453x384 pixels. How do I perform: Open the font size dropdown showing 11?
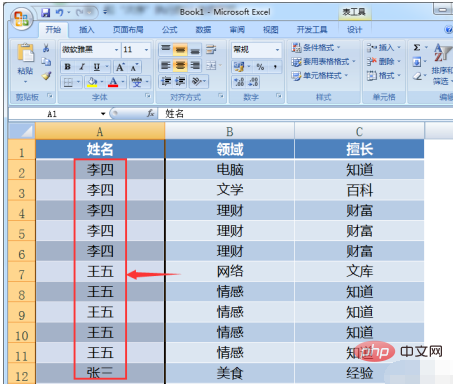click(146, 50)
